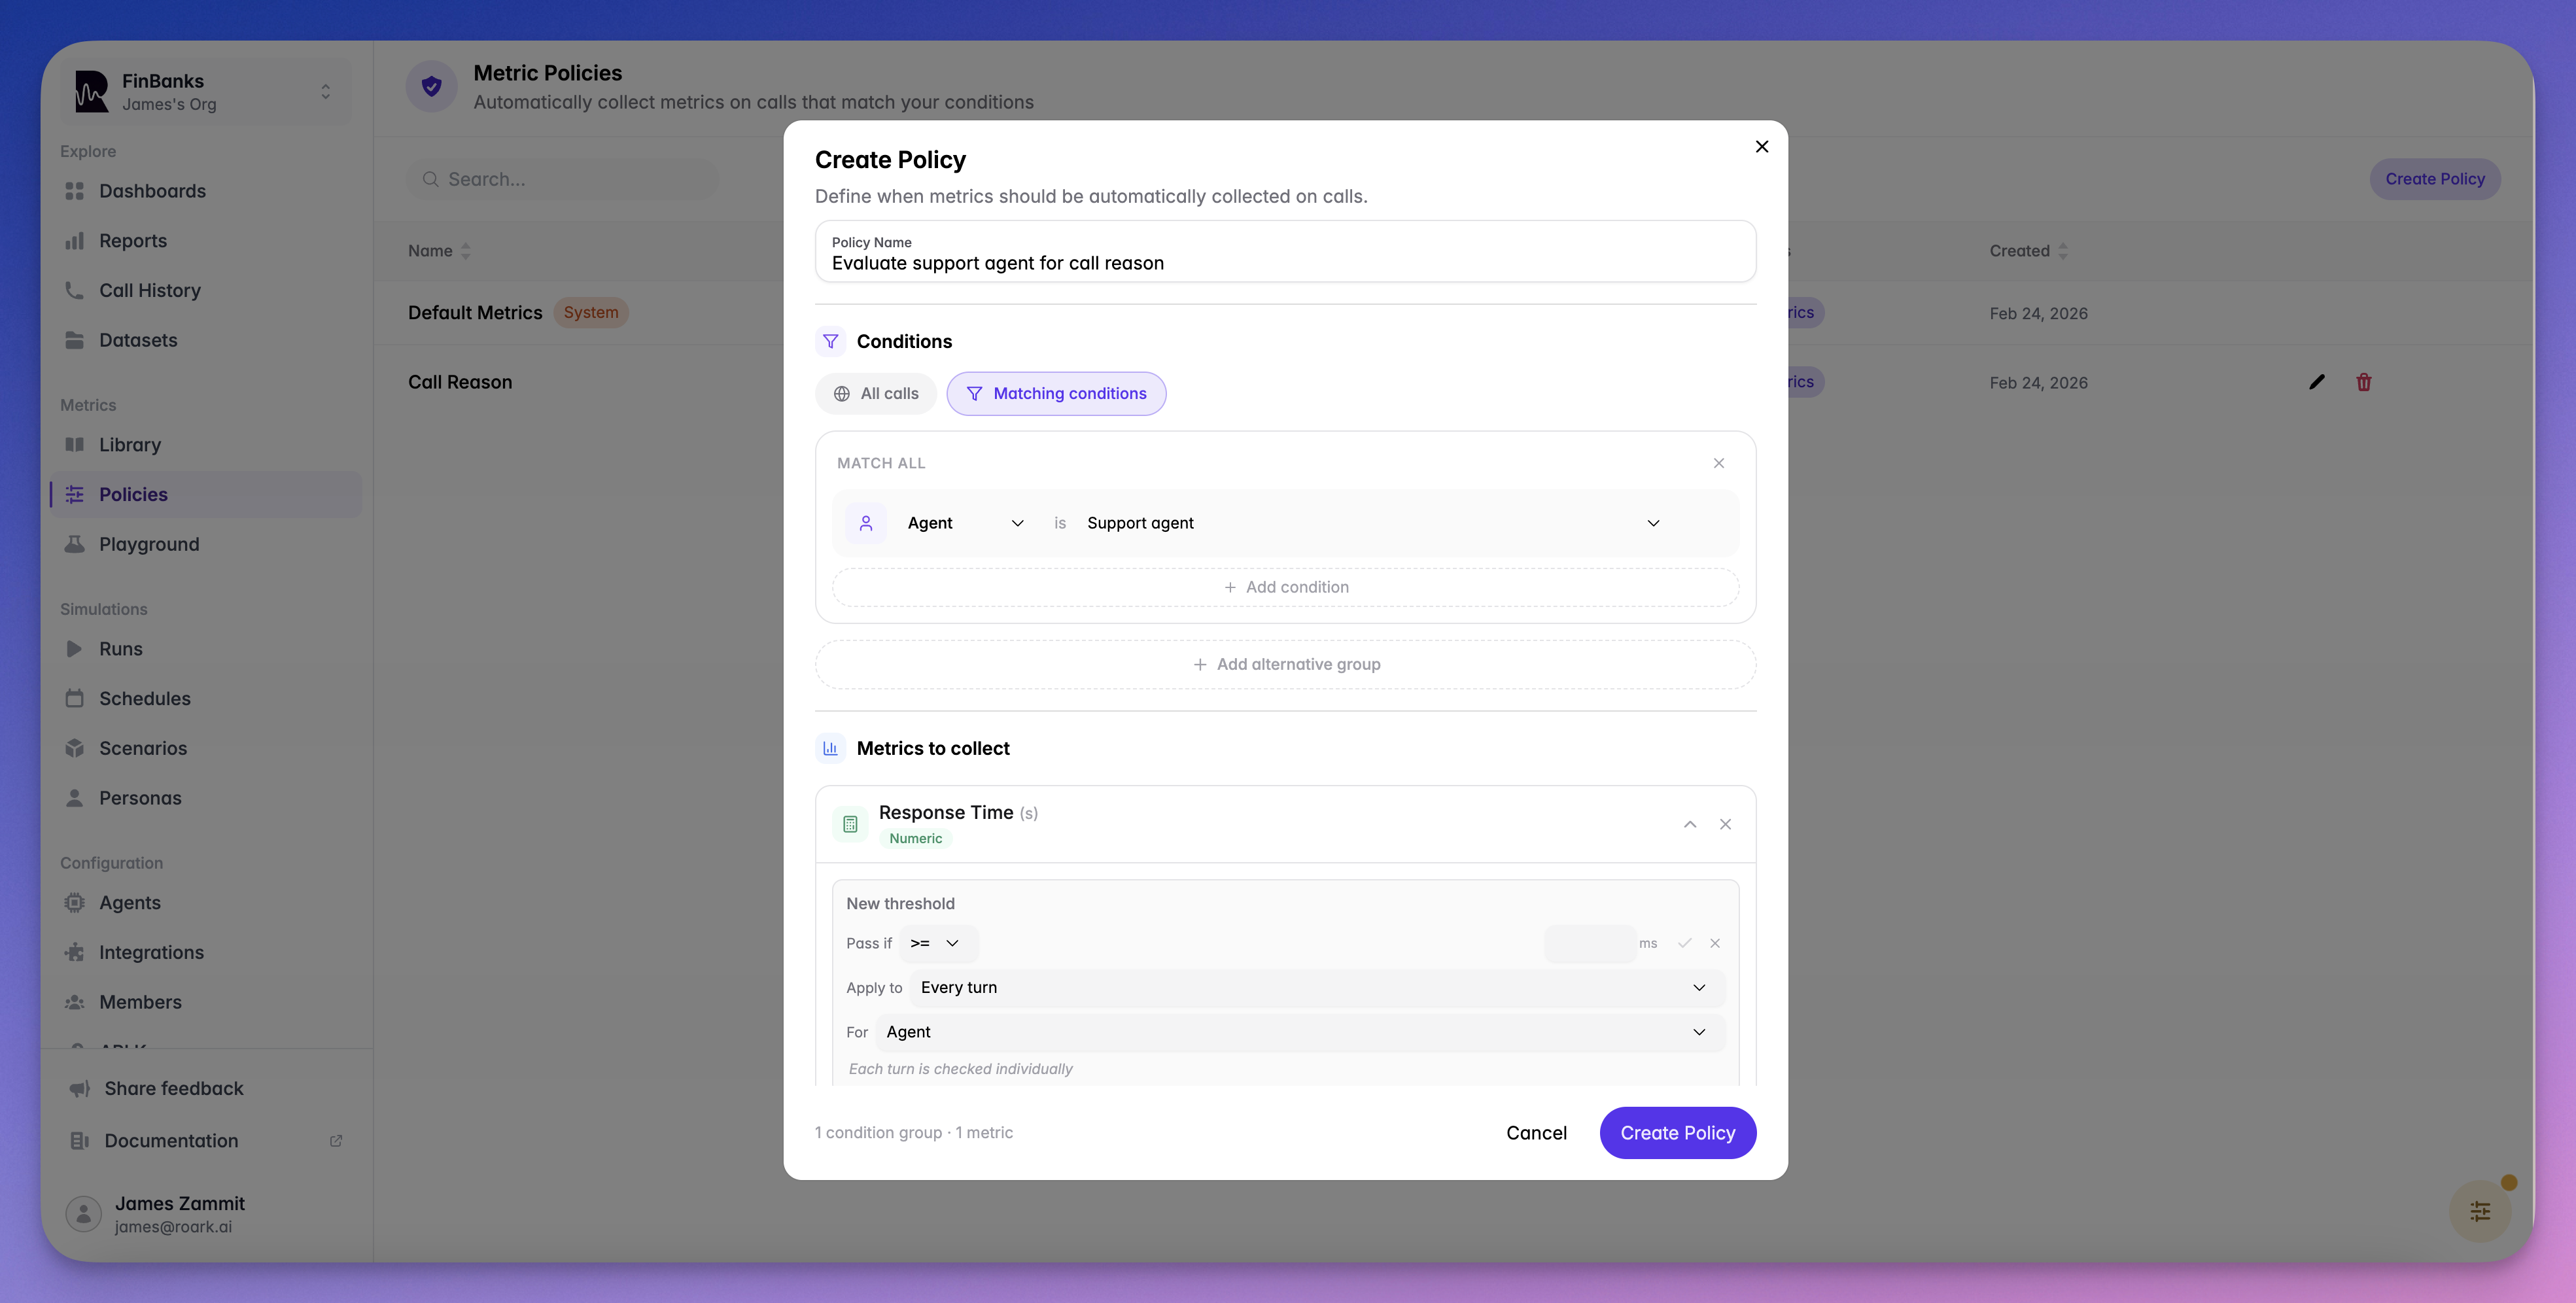Confirm the new threshold checkmark
Viewport: 2576px width, 1303px height.
click(x=1684, y=943)
